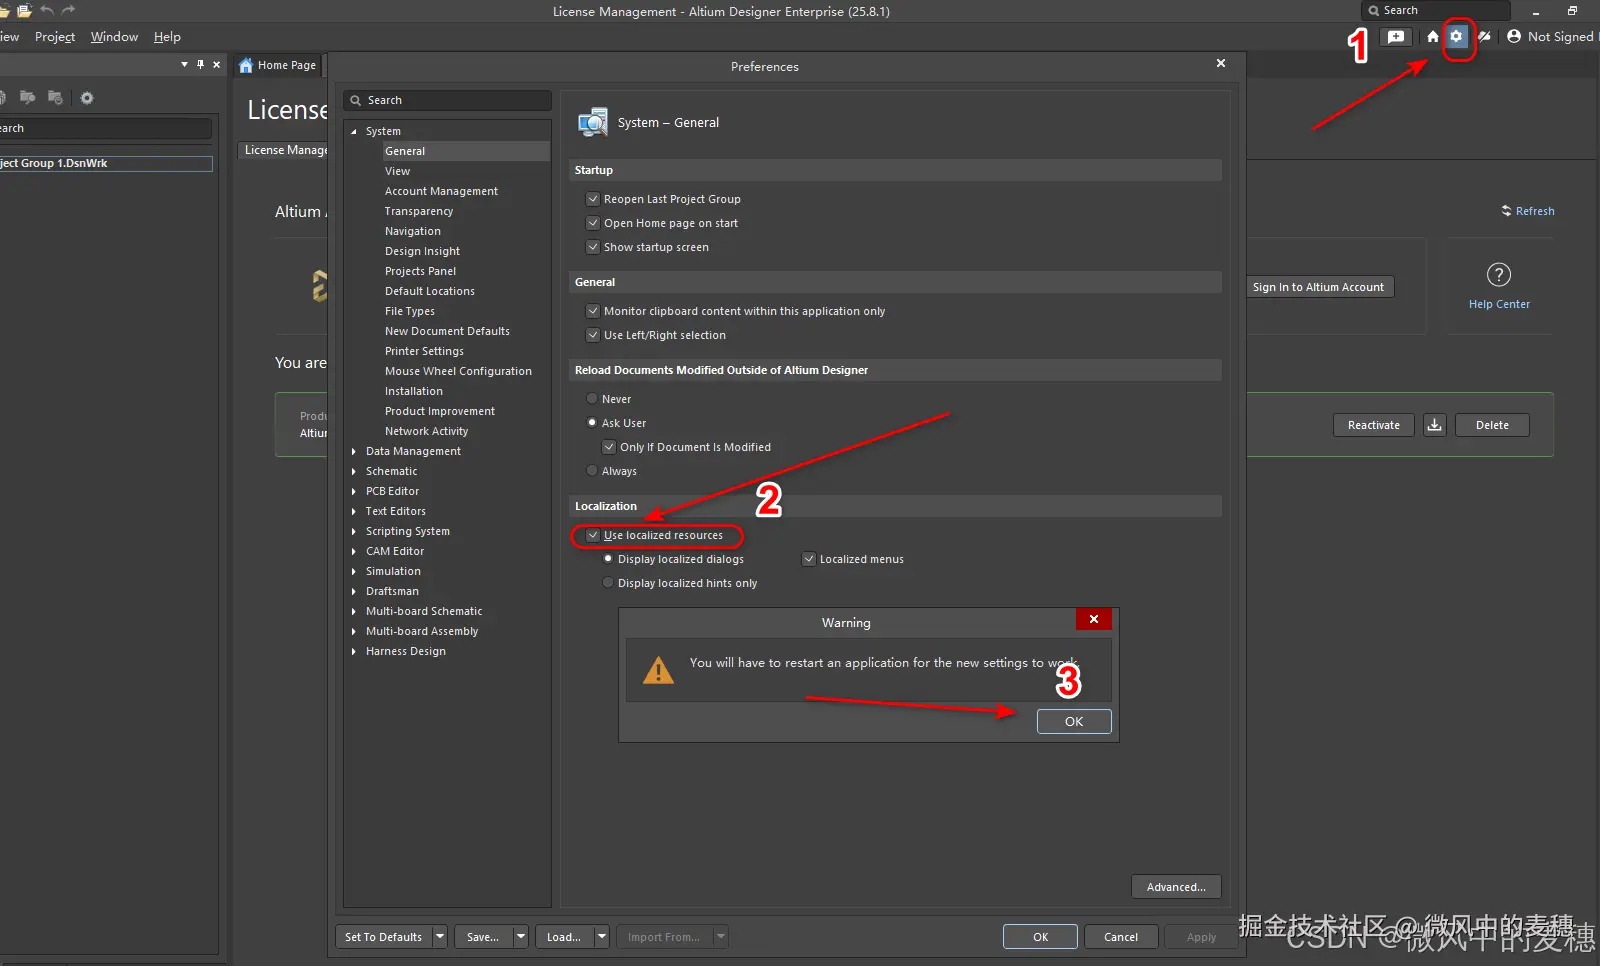Image resolution: width=1600 pixels, height=966 pixels.
Task: Click Sign In to Altium Account
Action: click(x=1318, y=287)
